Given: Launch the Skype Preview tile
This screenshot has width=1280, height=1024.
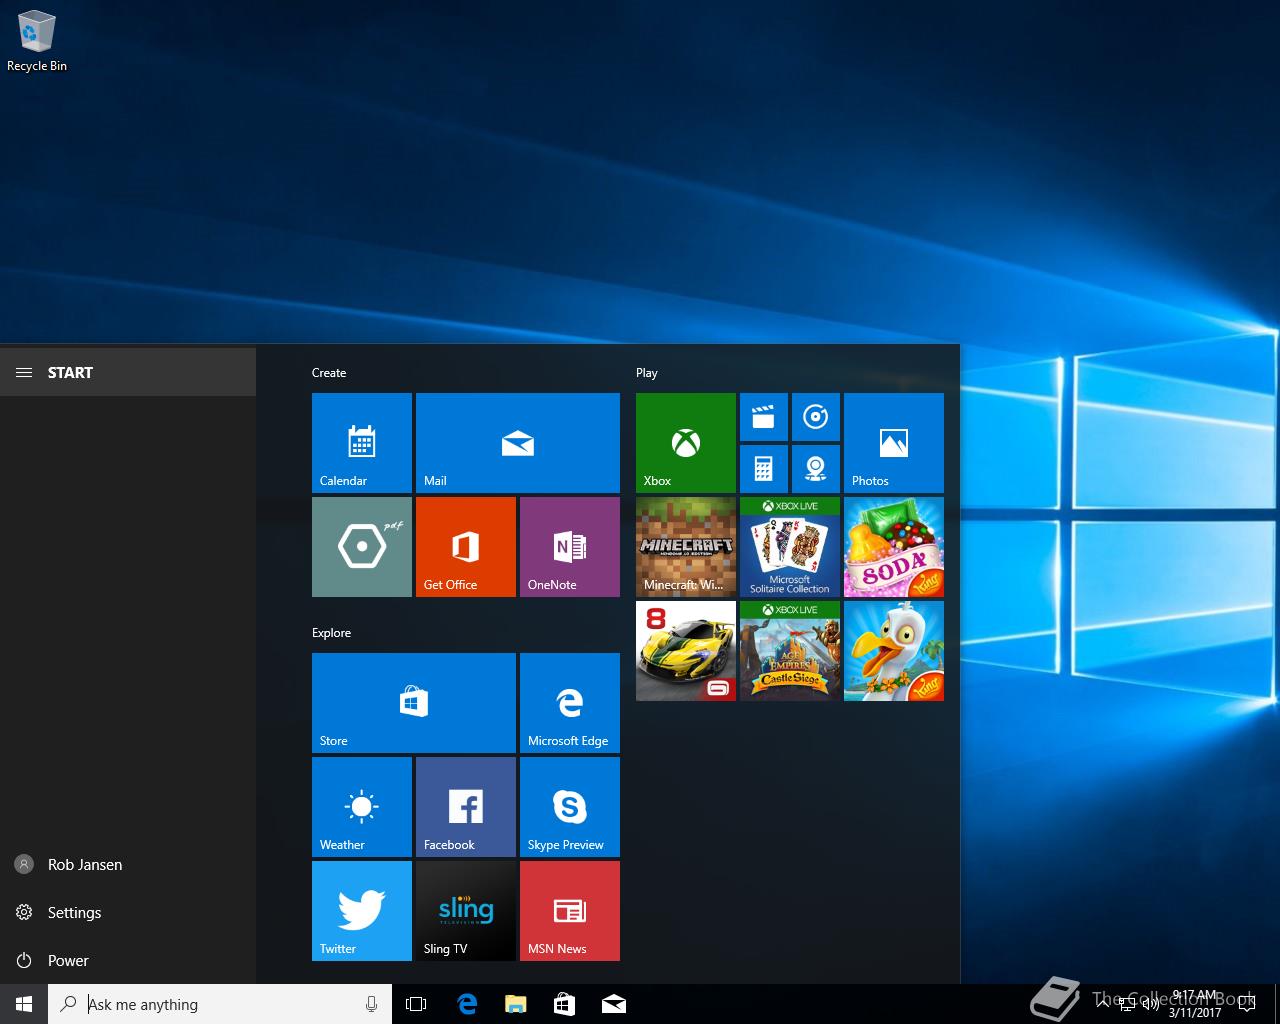Looking at the screenshot, I should 570,807.
